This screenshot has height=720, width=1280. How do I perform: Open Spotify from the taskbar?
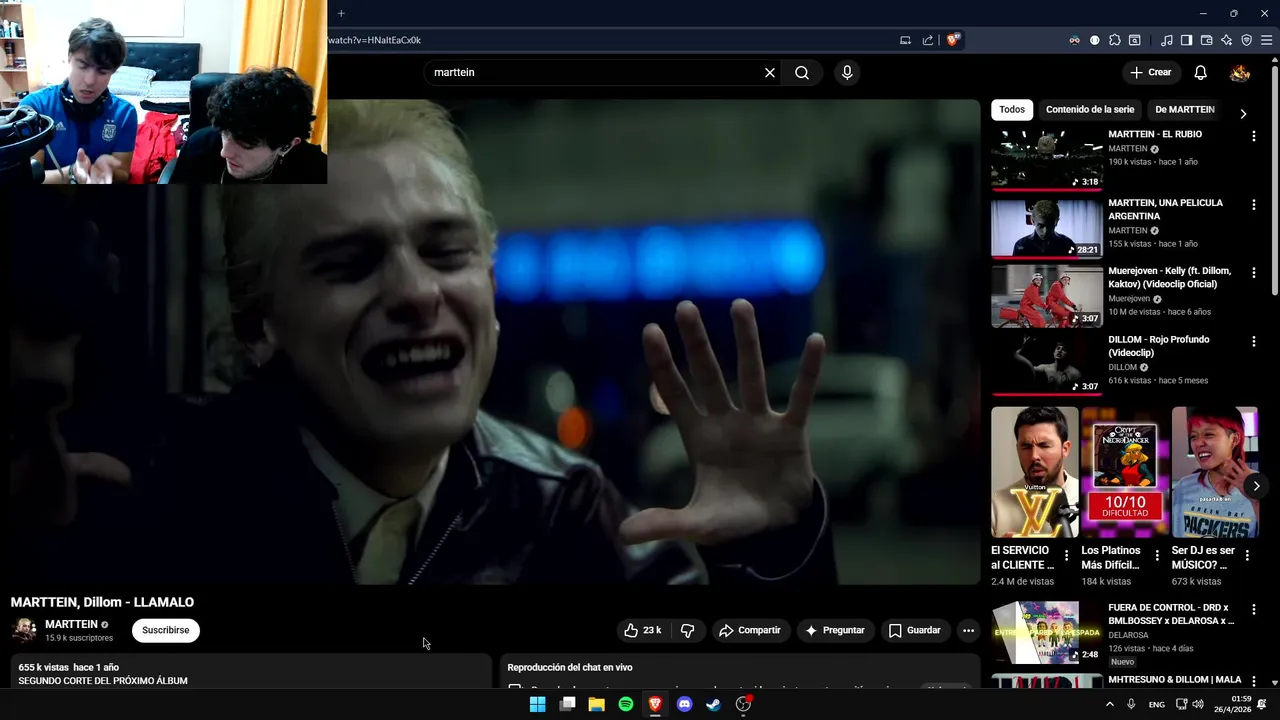(x=626, y=704)
